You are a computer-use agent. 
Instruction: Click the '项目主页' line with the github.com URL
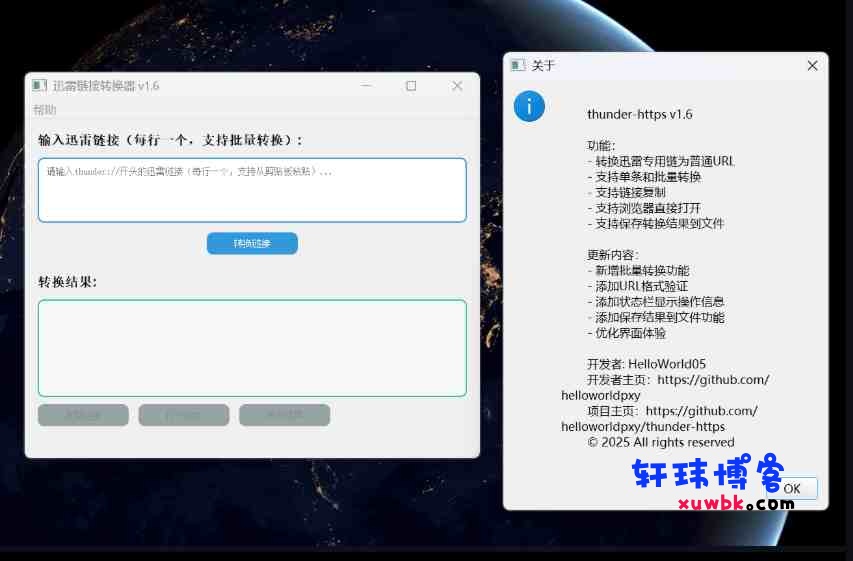[x=660, y=418]
